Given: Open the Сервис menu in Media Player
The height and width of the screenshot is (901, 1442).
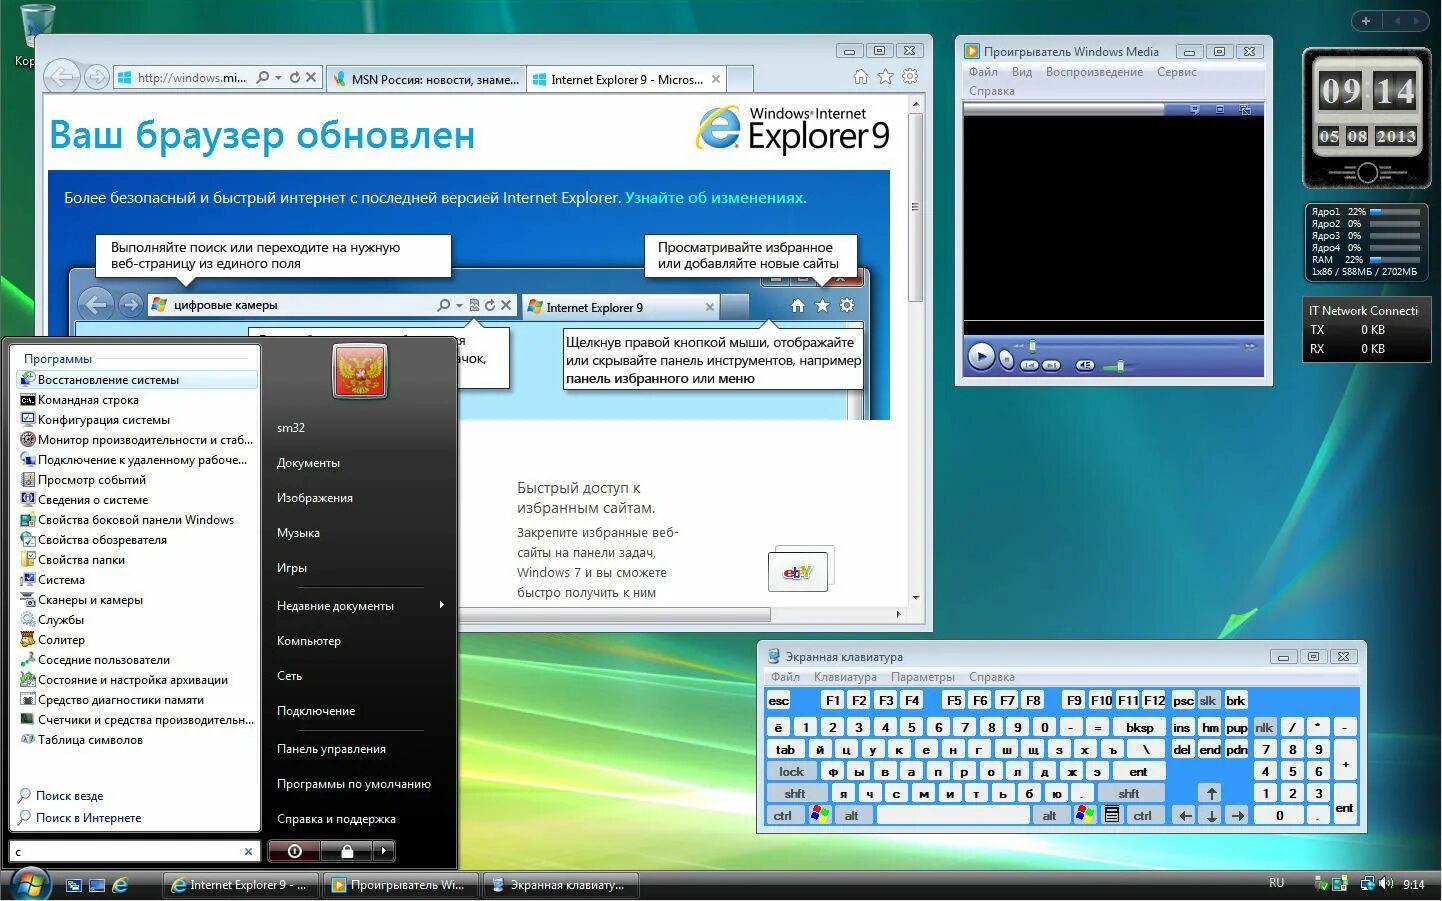Looking at the screenshot, I should click(1176, 72).
